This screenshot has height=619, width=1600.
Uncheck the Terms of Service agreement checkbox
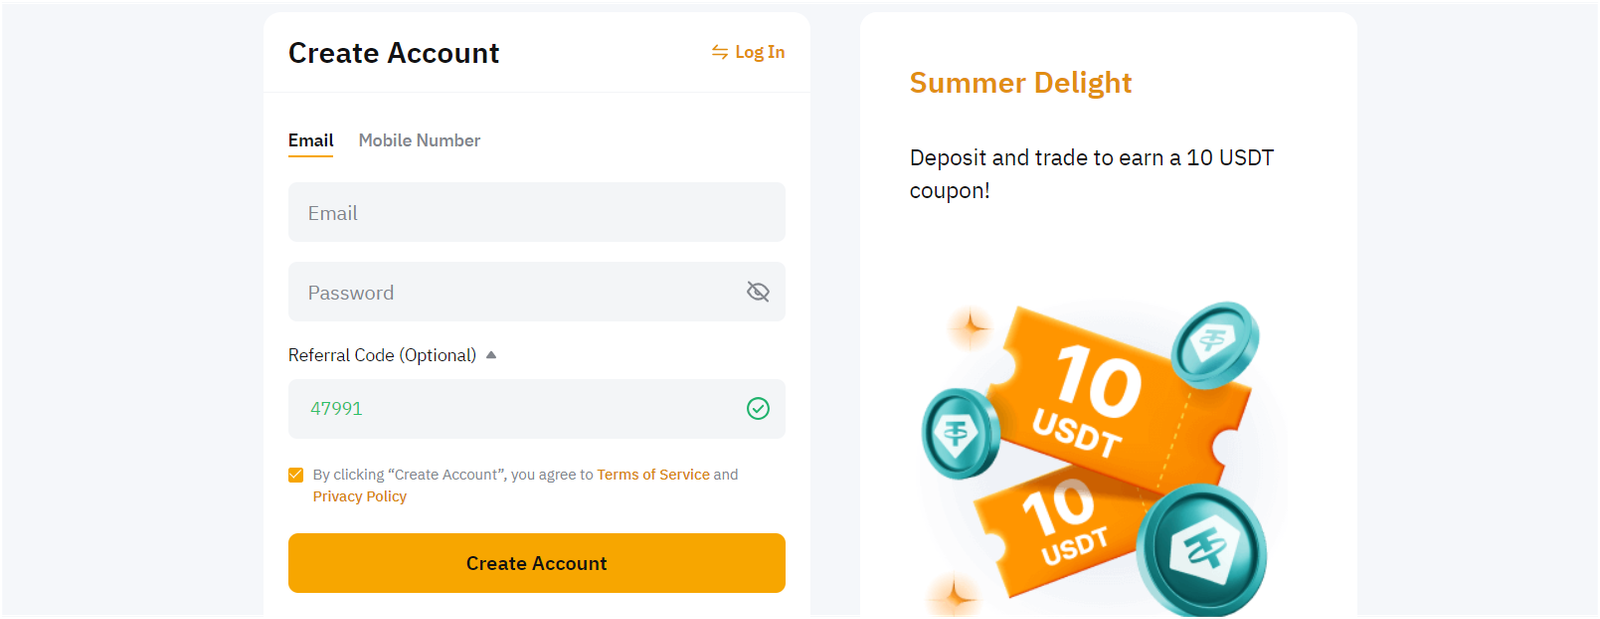[295, 474]
